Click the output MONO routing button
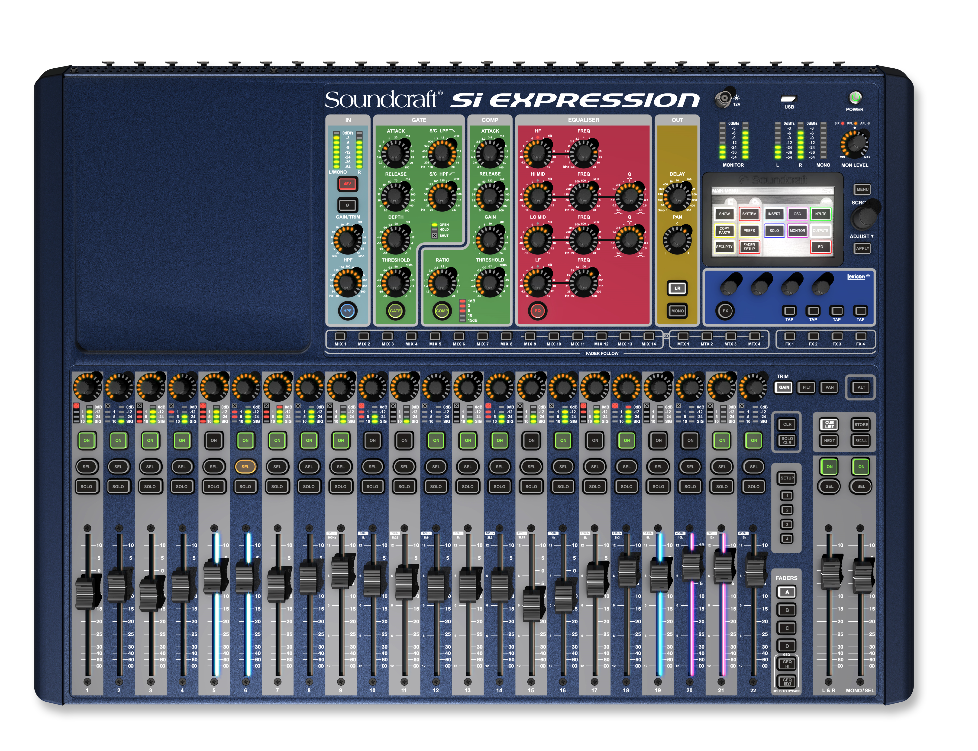Image resolution: width=978 pixels, height=751 pixels. [x=677, y=310]
